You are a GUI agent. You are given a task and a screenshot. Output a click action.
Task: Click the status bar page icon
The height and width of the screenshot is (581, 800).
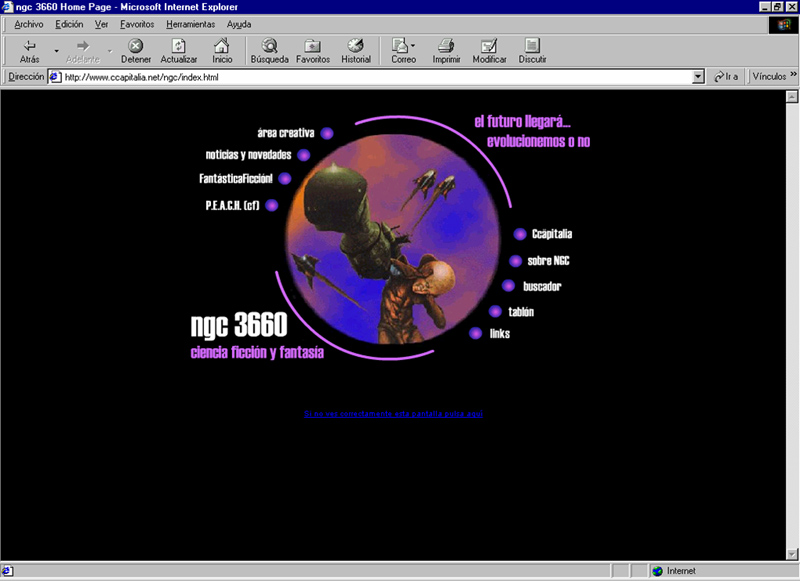pos(7,571)
